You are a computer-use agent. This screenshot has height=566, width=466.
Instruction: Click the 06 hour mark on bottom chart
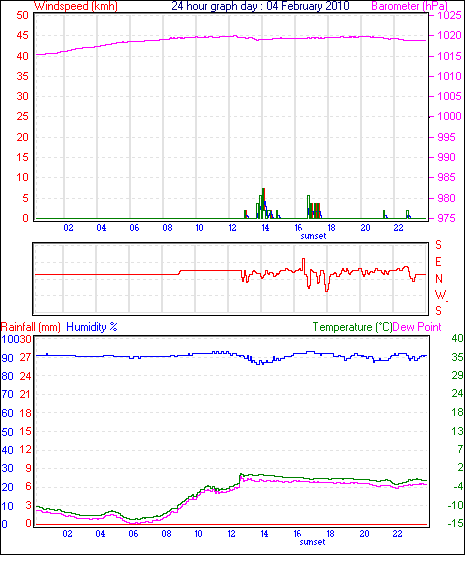click(133, 534)
